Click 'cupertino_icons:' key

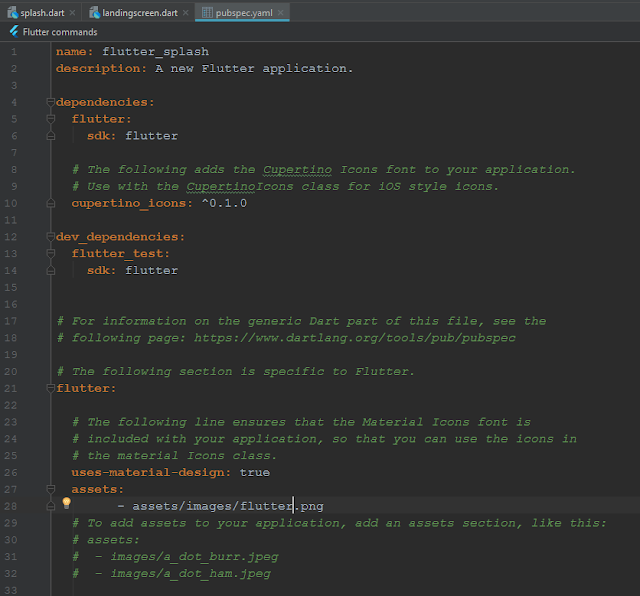(132, 203)
